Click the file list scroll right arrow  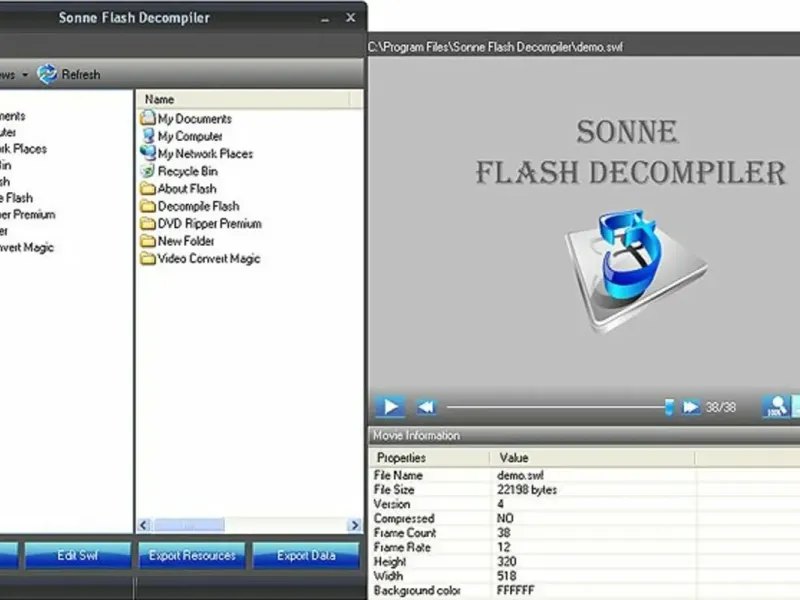pos(355,525)
